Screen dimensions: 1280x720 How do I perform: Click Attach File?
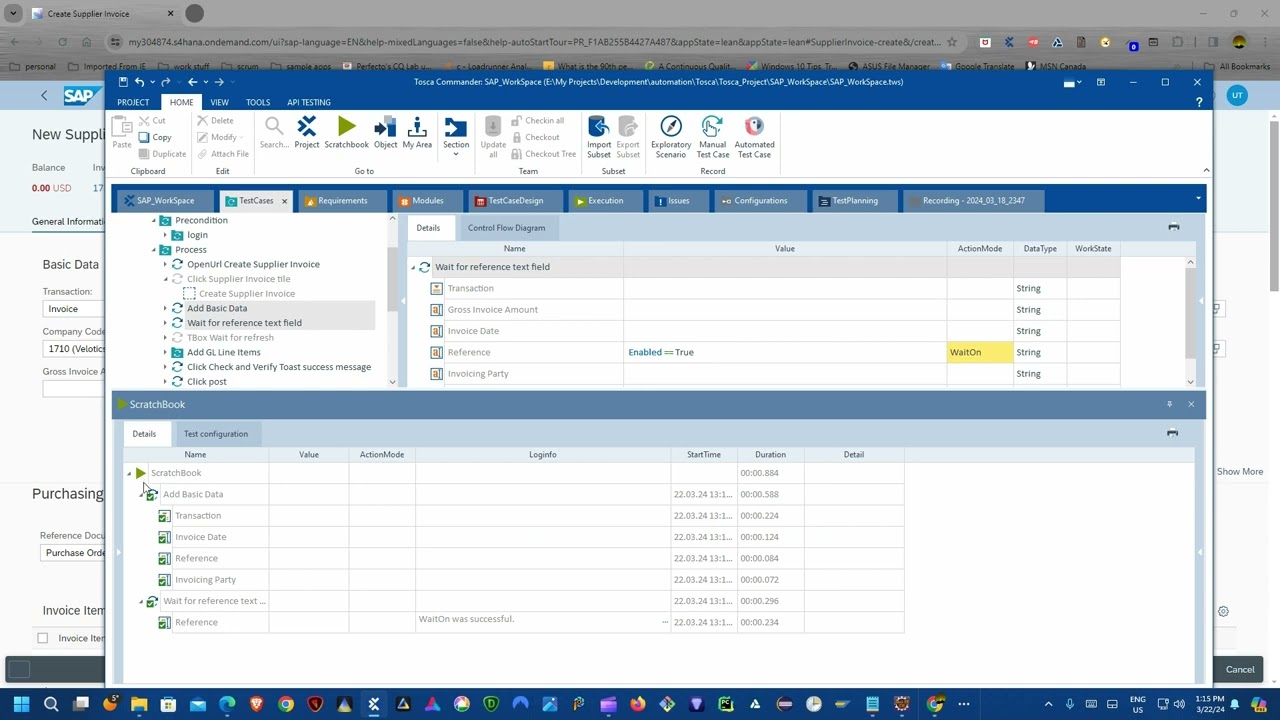tap(223, 154)
